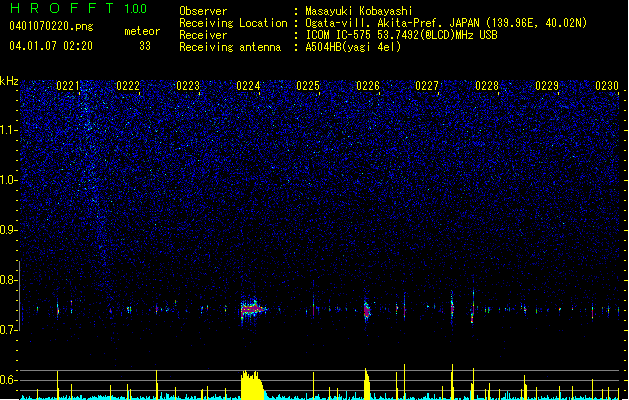629x400 pixels.
Task: Select the observer name Masayuki Kobayashi
Action: (359, 11)
